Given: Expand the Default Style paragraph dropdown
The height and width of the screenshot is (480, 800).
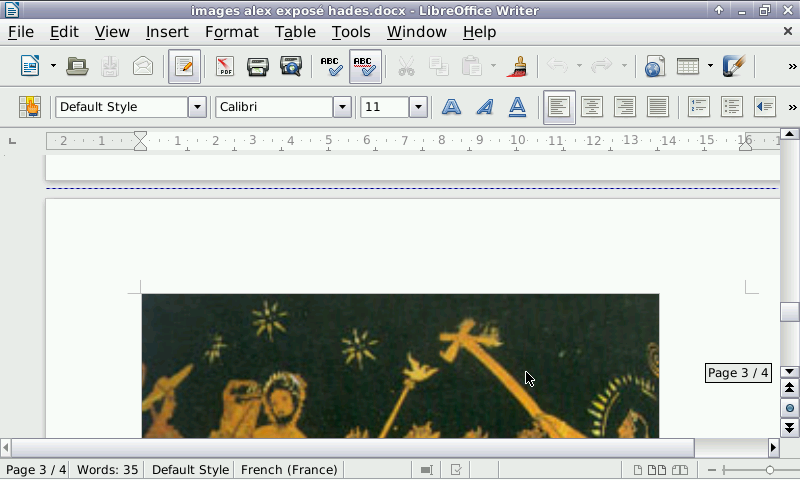Looking at the screenshot, I should [197, 107].
